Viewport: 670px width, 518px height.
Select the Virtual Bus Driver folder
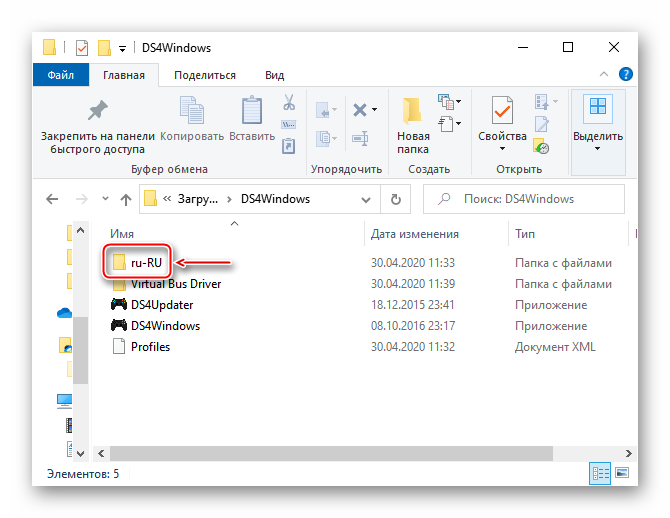(166, 284)
